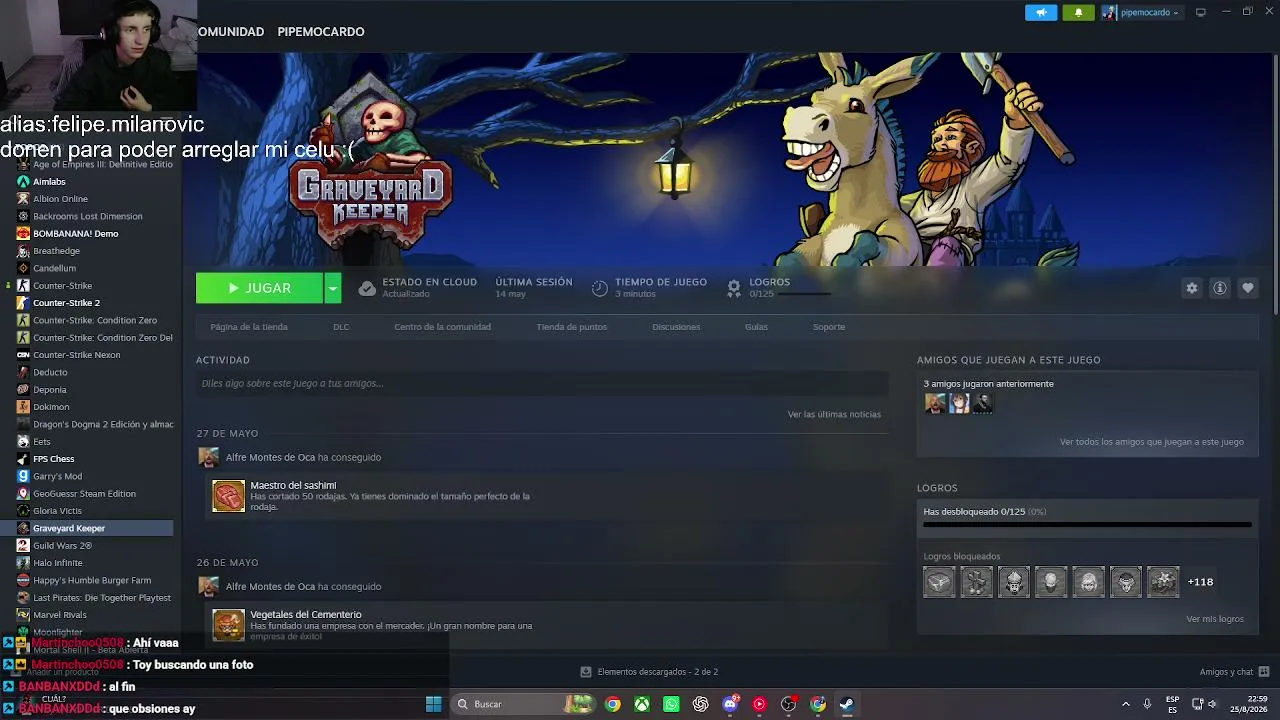Open WhatsApp from the taskbar
The height and width of the screenshot is (720, 1280).
click(671, 704)
